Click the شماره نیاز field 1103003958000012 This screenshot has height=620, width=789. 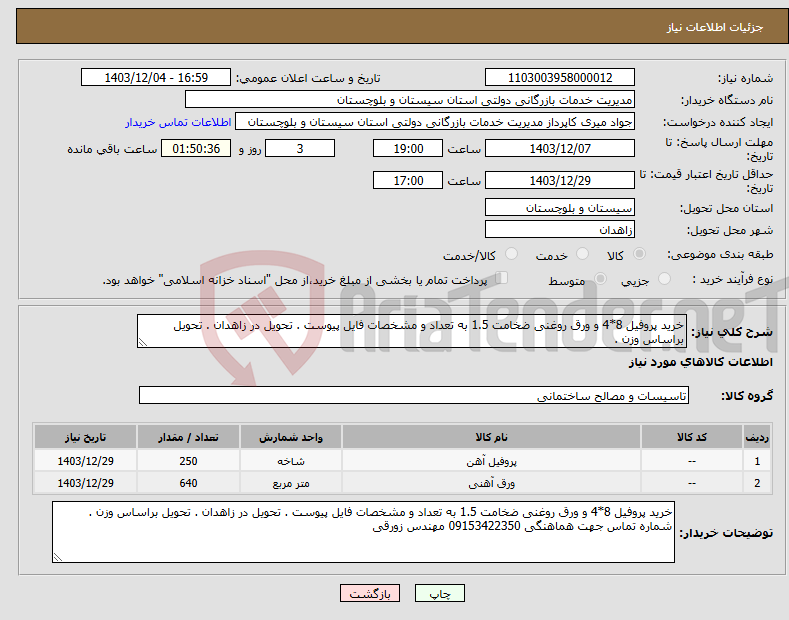click(560, 78)
